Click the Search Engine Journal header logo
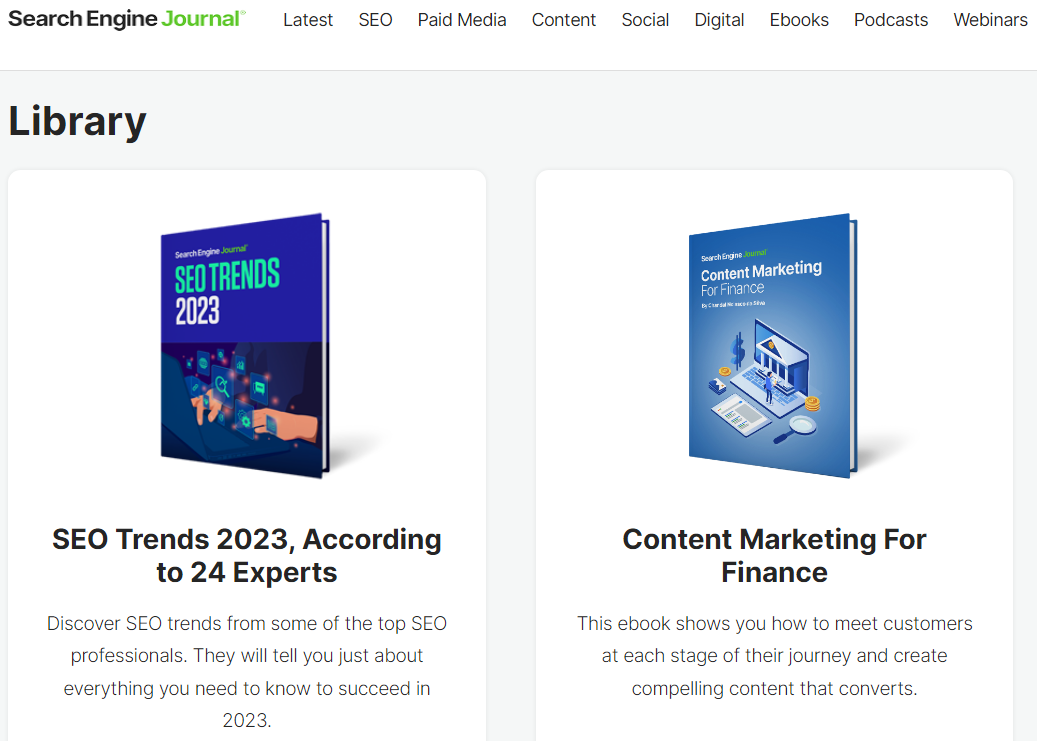1037x741 pixels. coord(126,19)
